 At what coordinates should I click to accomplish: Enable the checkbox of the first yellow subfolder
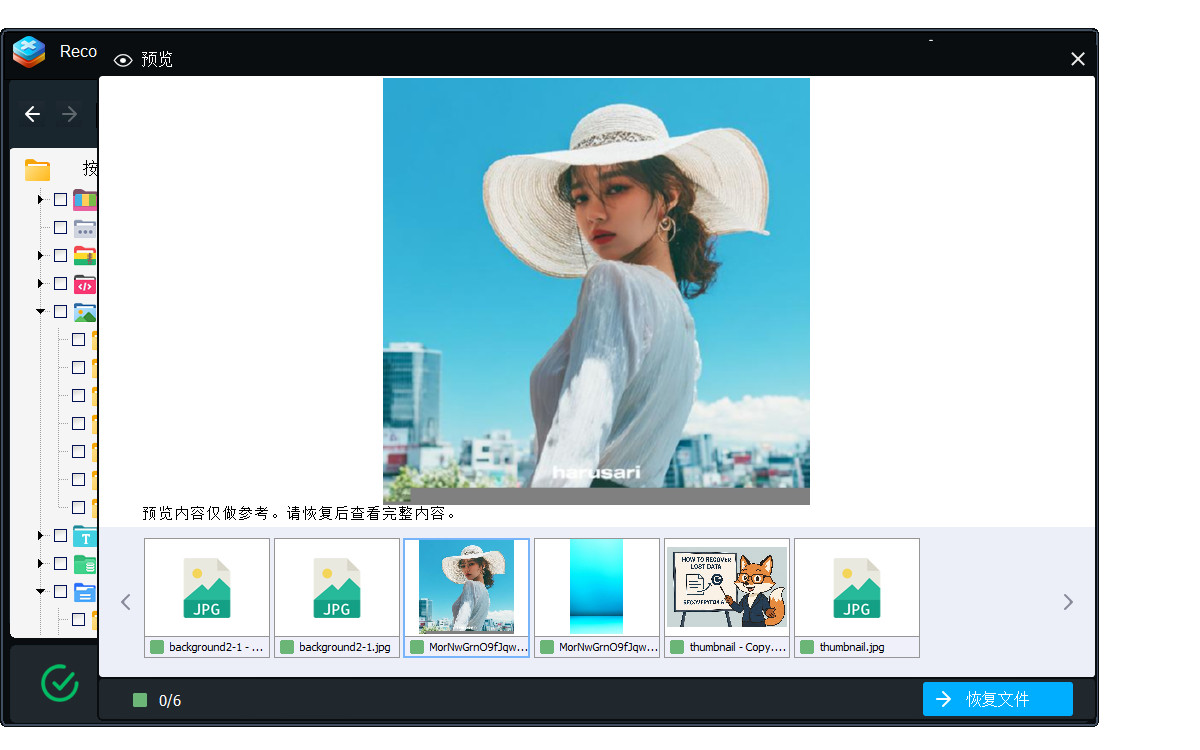coord(77,339)
